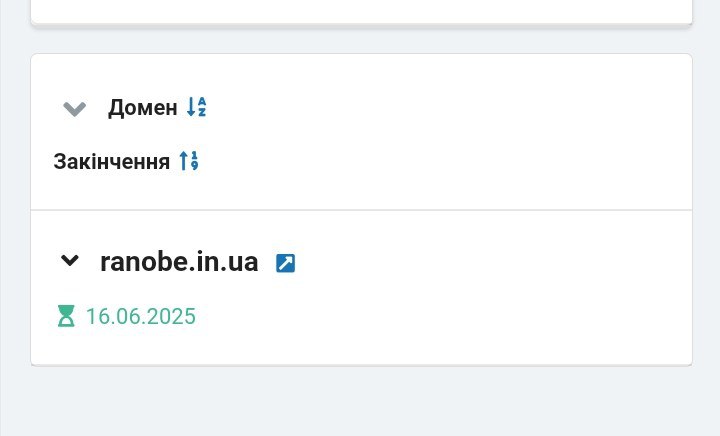Screen dimensions: 720x436
Task: Click empty space in the table header row
Action: (x=436, y=133)
